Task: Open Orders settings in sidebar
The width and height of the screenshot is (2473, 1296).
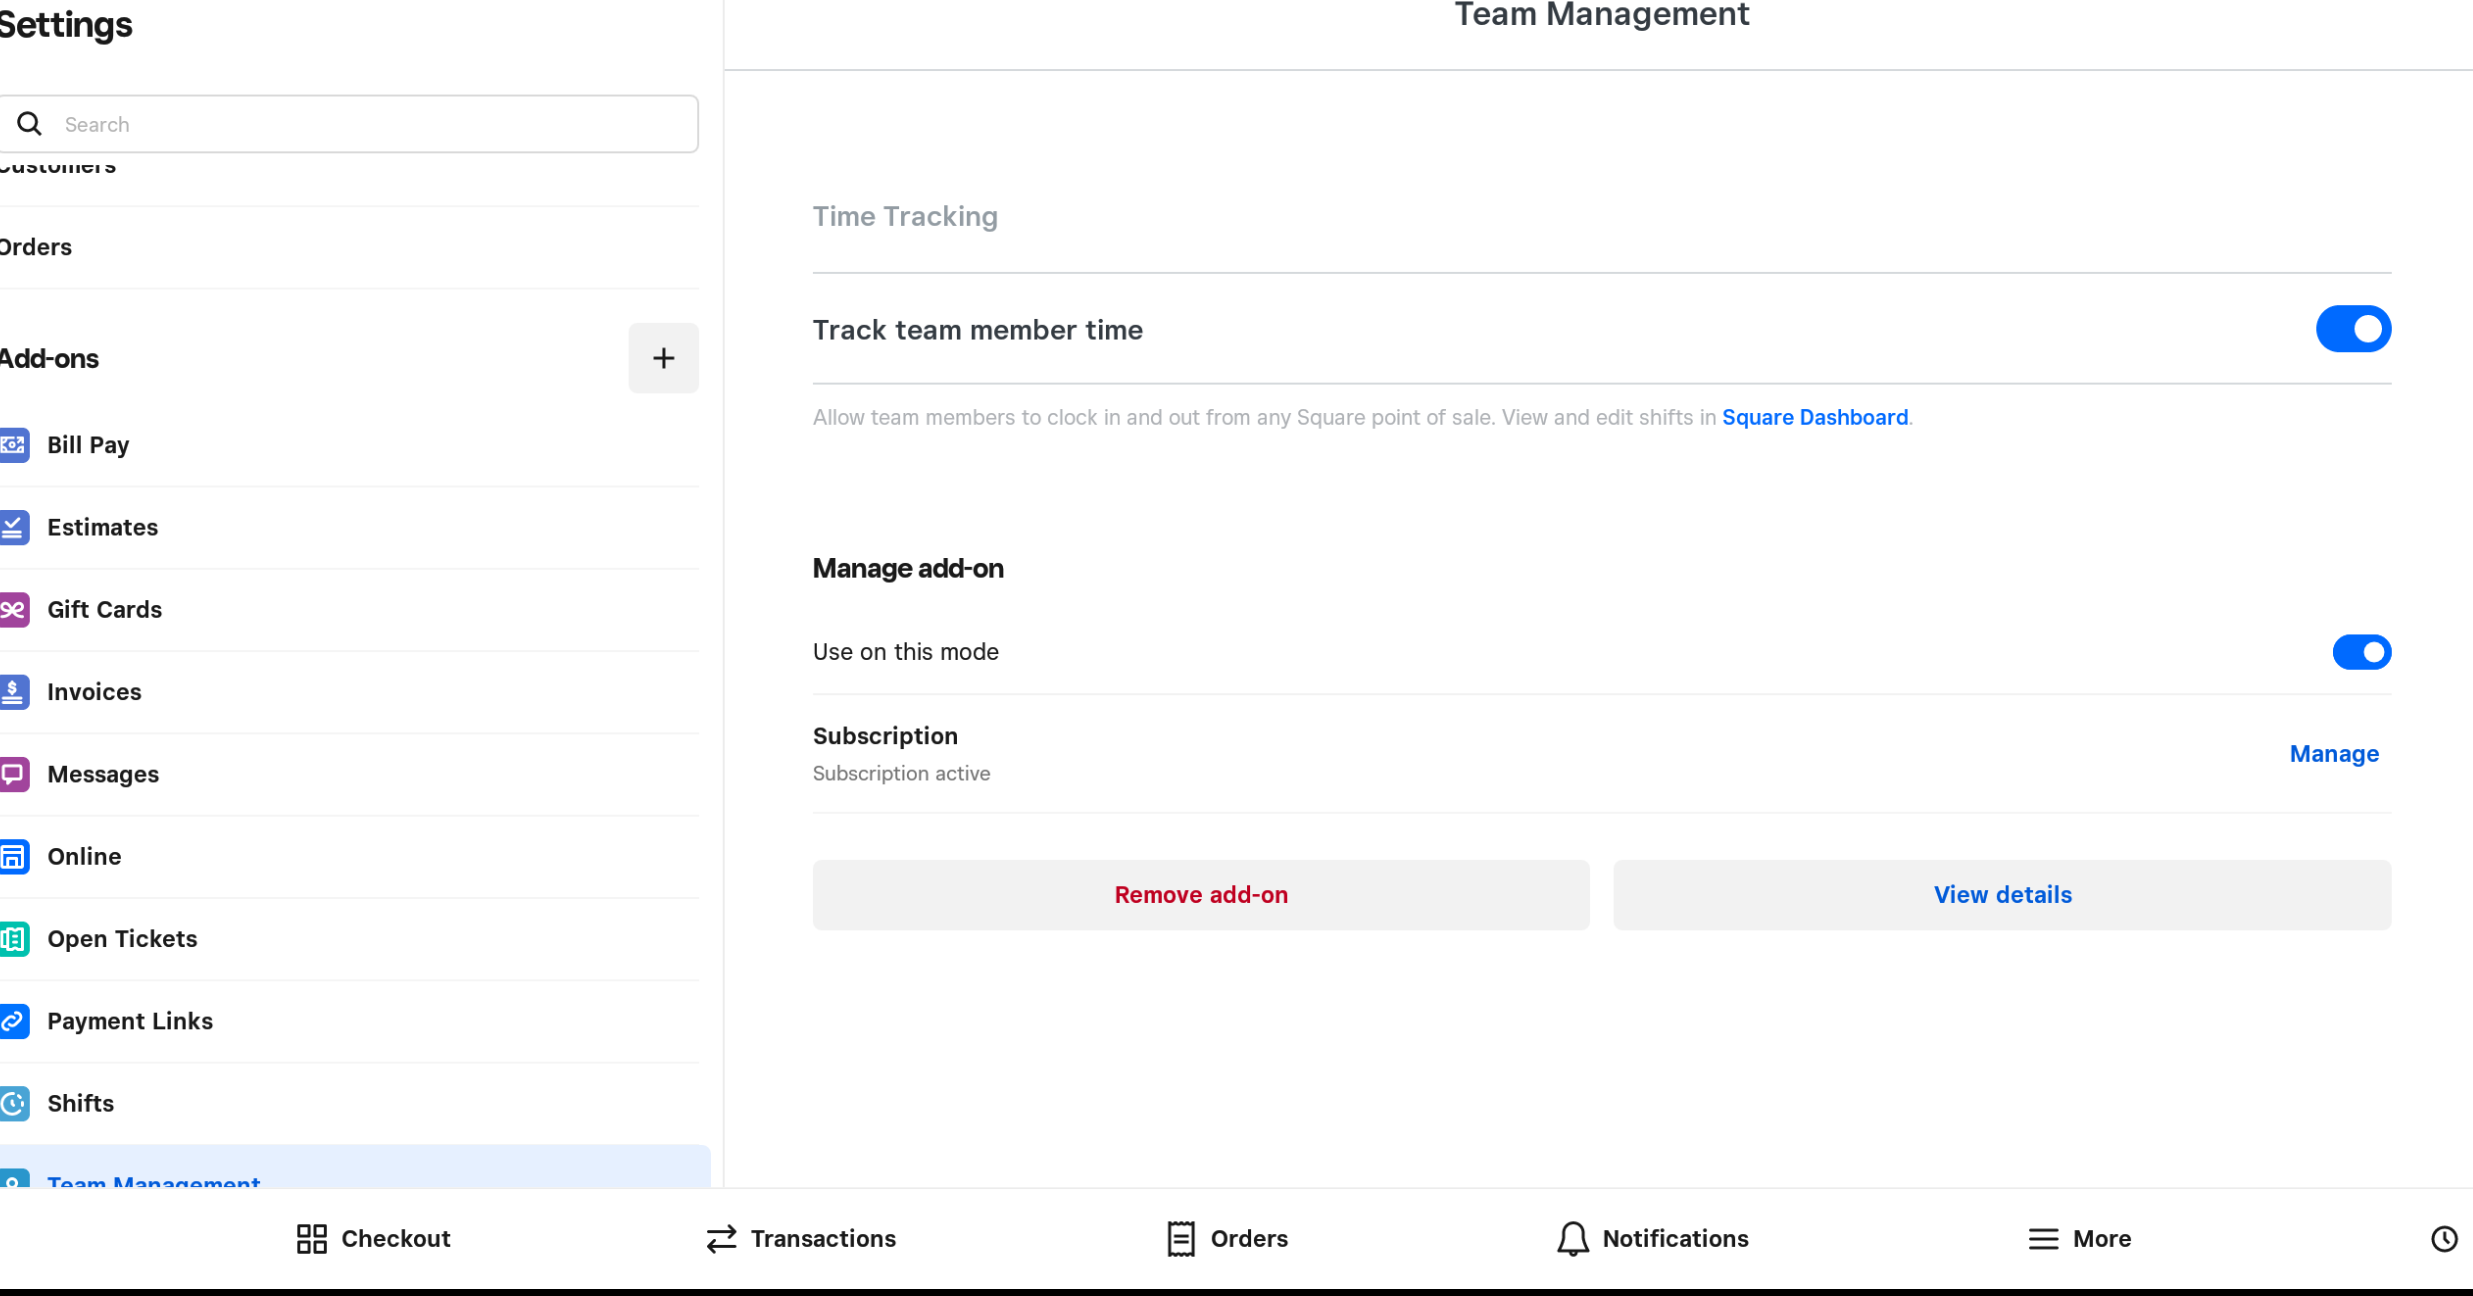Action: click(x=349, y=247)
